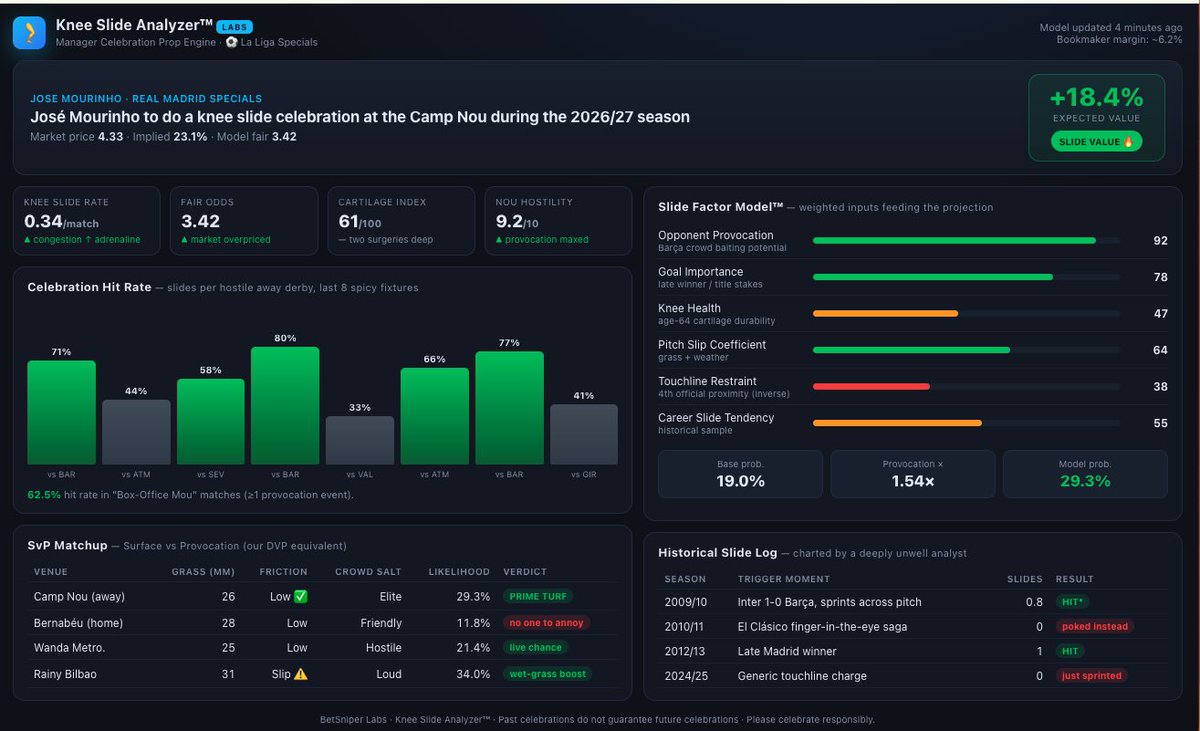Viewport: 1200px width, 731px height.
Task: Click the 'no one to annoy' verdict badge
Action: coord(546,623)
